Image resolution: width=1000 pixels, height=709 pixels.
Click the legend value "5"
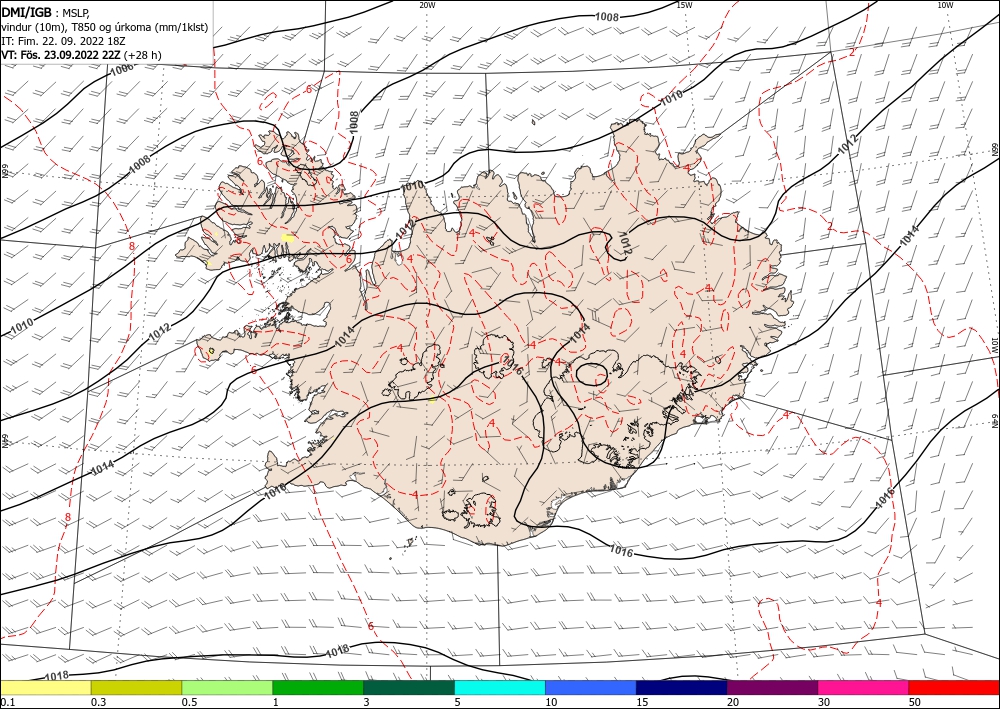[x=457, y=702]
